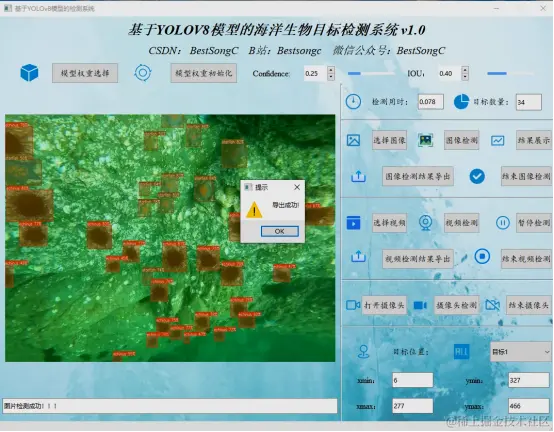Click the blue cube model icon
Image resolution: width=554 pixels, height=432 pixels.
29,73
